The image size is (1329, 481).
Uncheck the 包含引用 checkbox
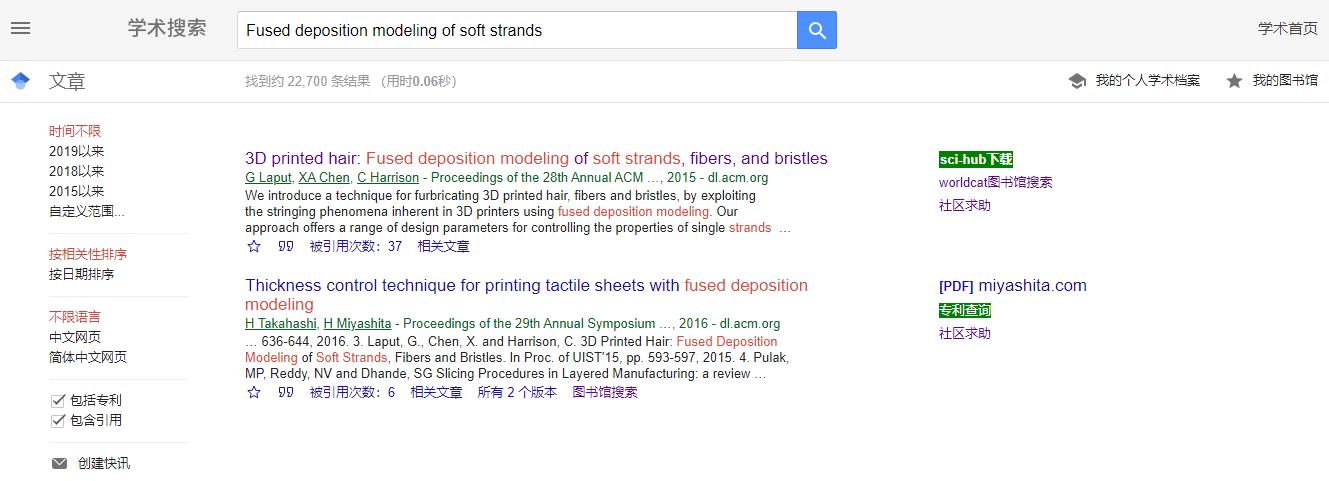click(x=58, y=420)
